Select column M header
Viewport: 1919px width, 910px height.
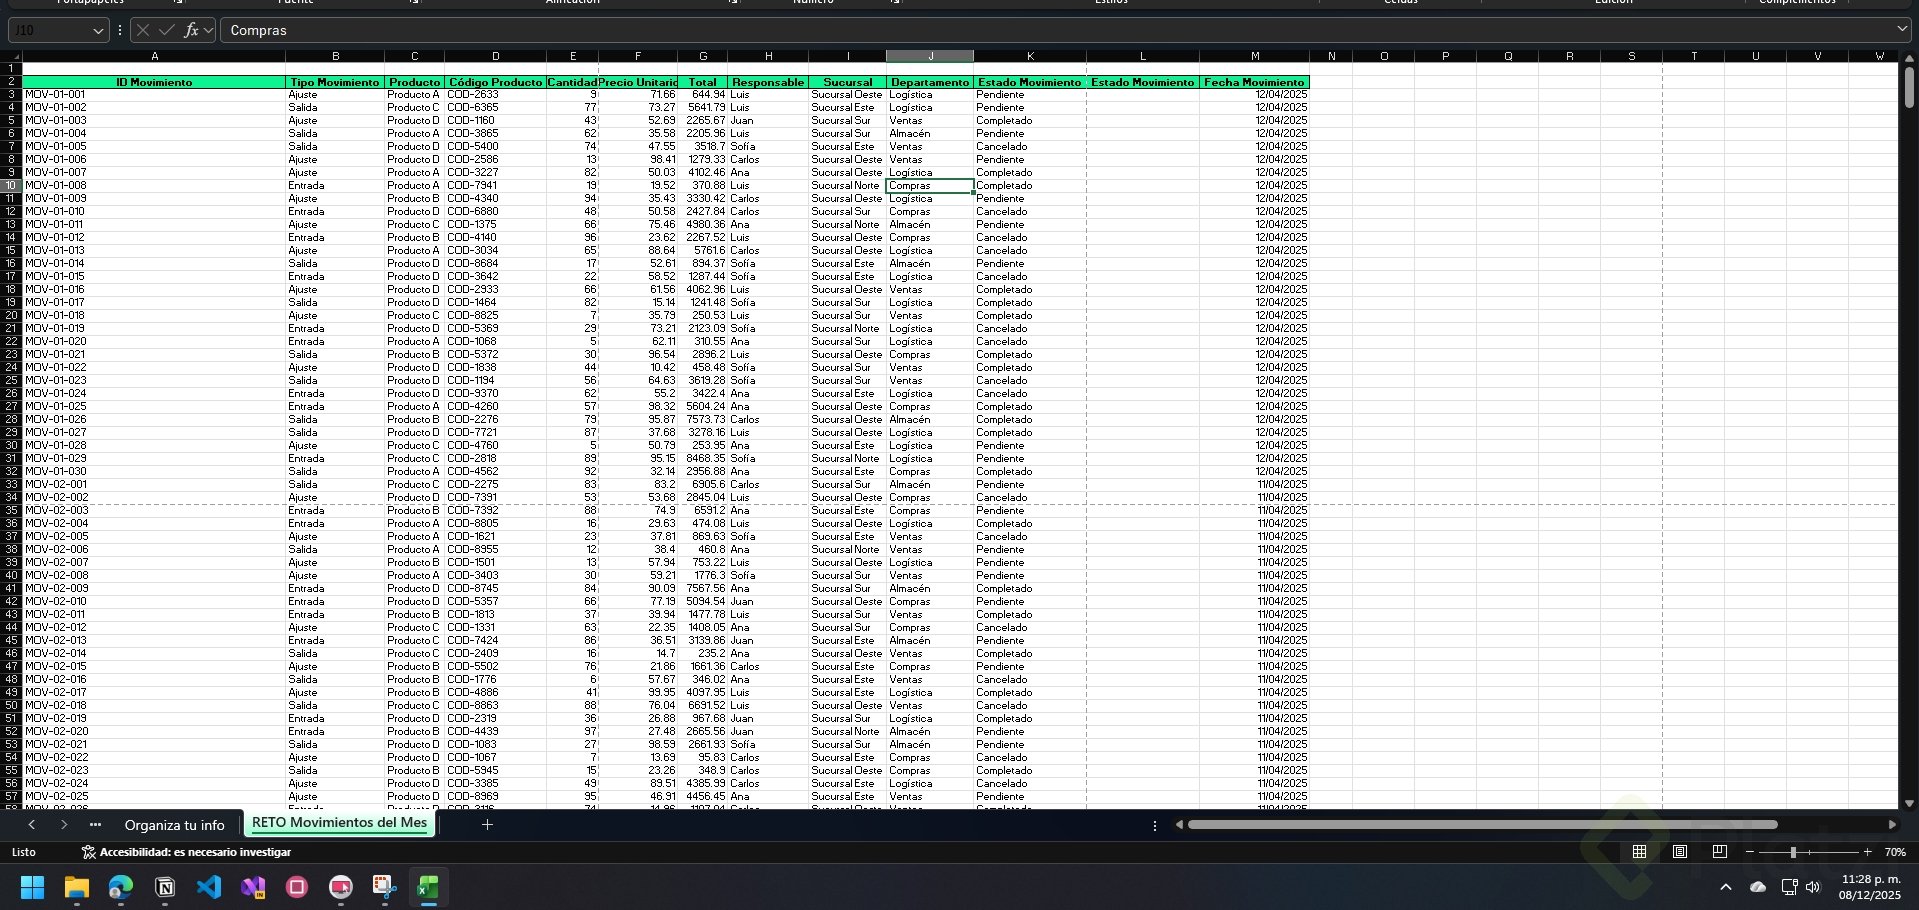click(1255, 56)
